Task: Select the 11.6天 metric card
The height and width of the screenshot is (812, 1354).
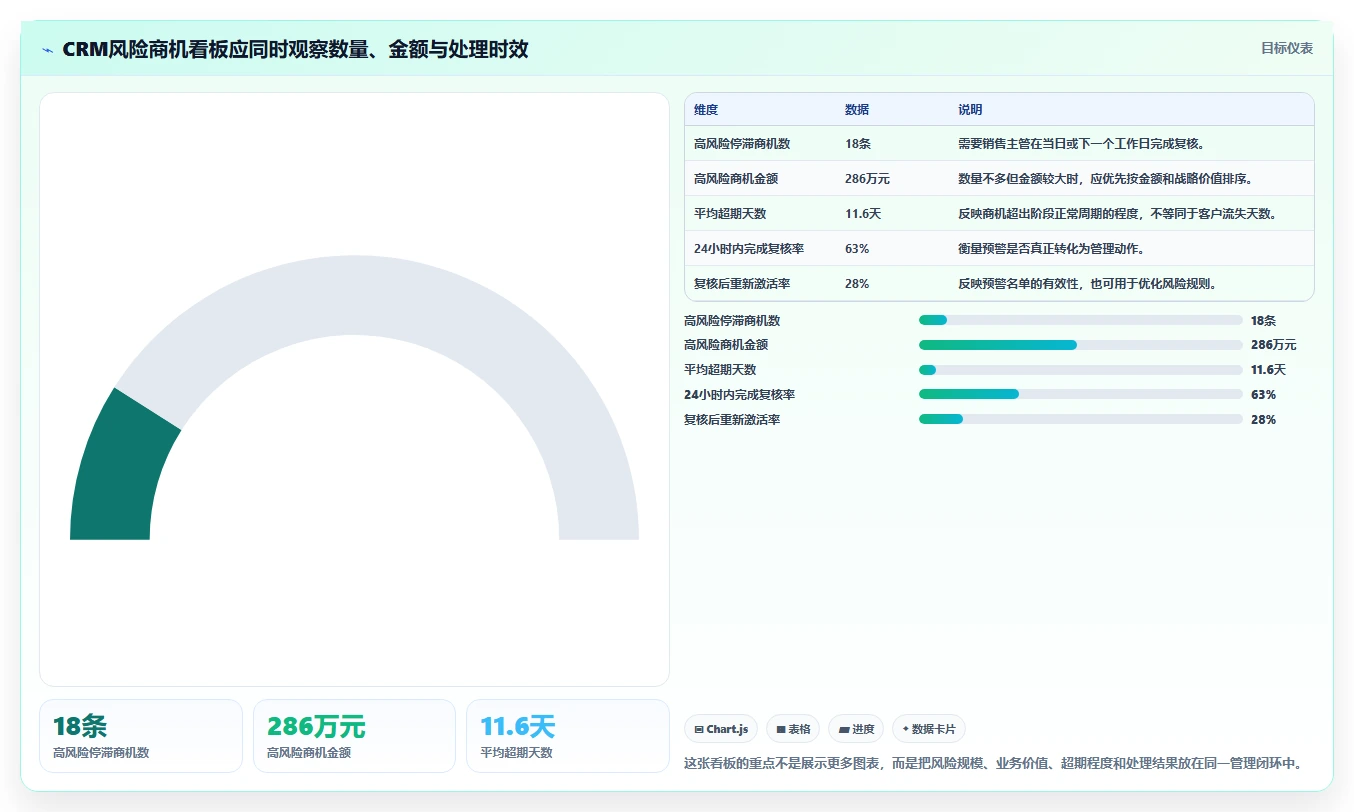Action: [x=568, y=736]
